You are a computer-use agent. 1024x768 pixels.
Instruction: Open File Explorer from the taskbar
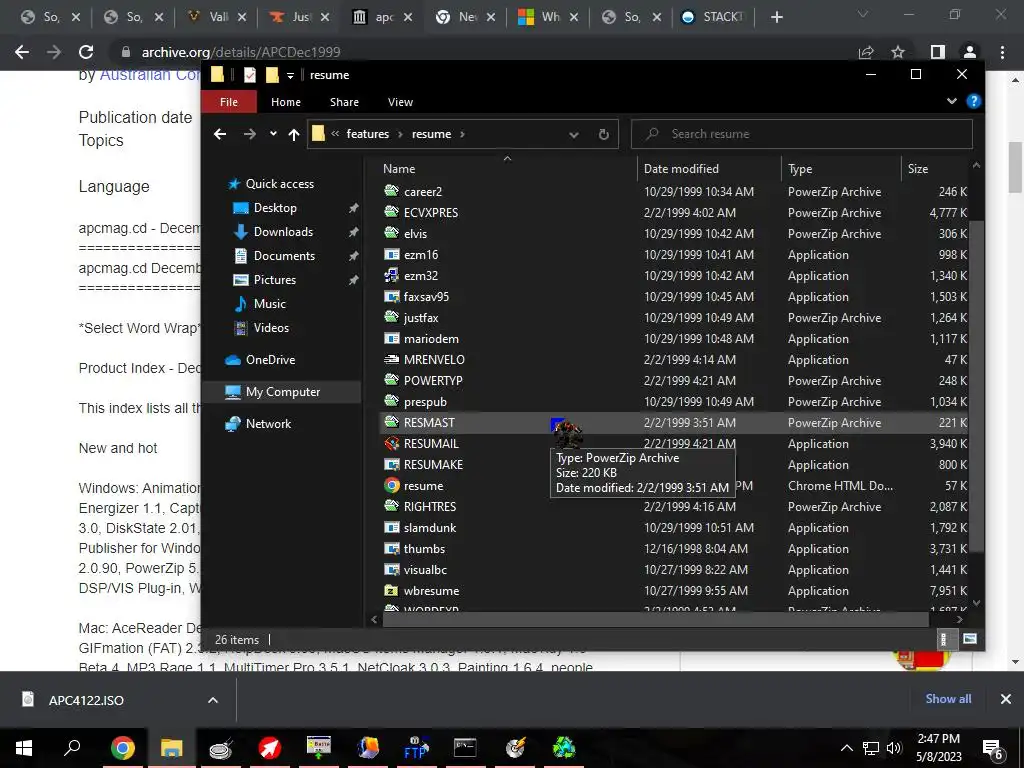pyautogui.click(x=172, y=748)
